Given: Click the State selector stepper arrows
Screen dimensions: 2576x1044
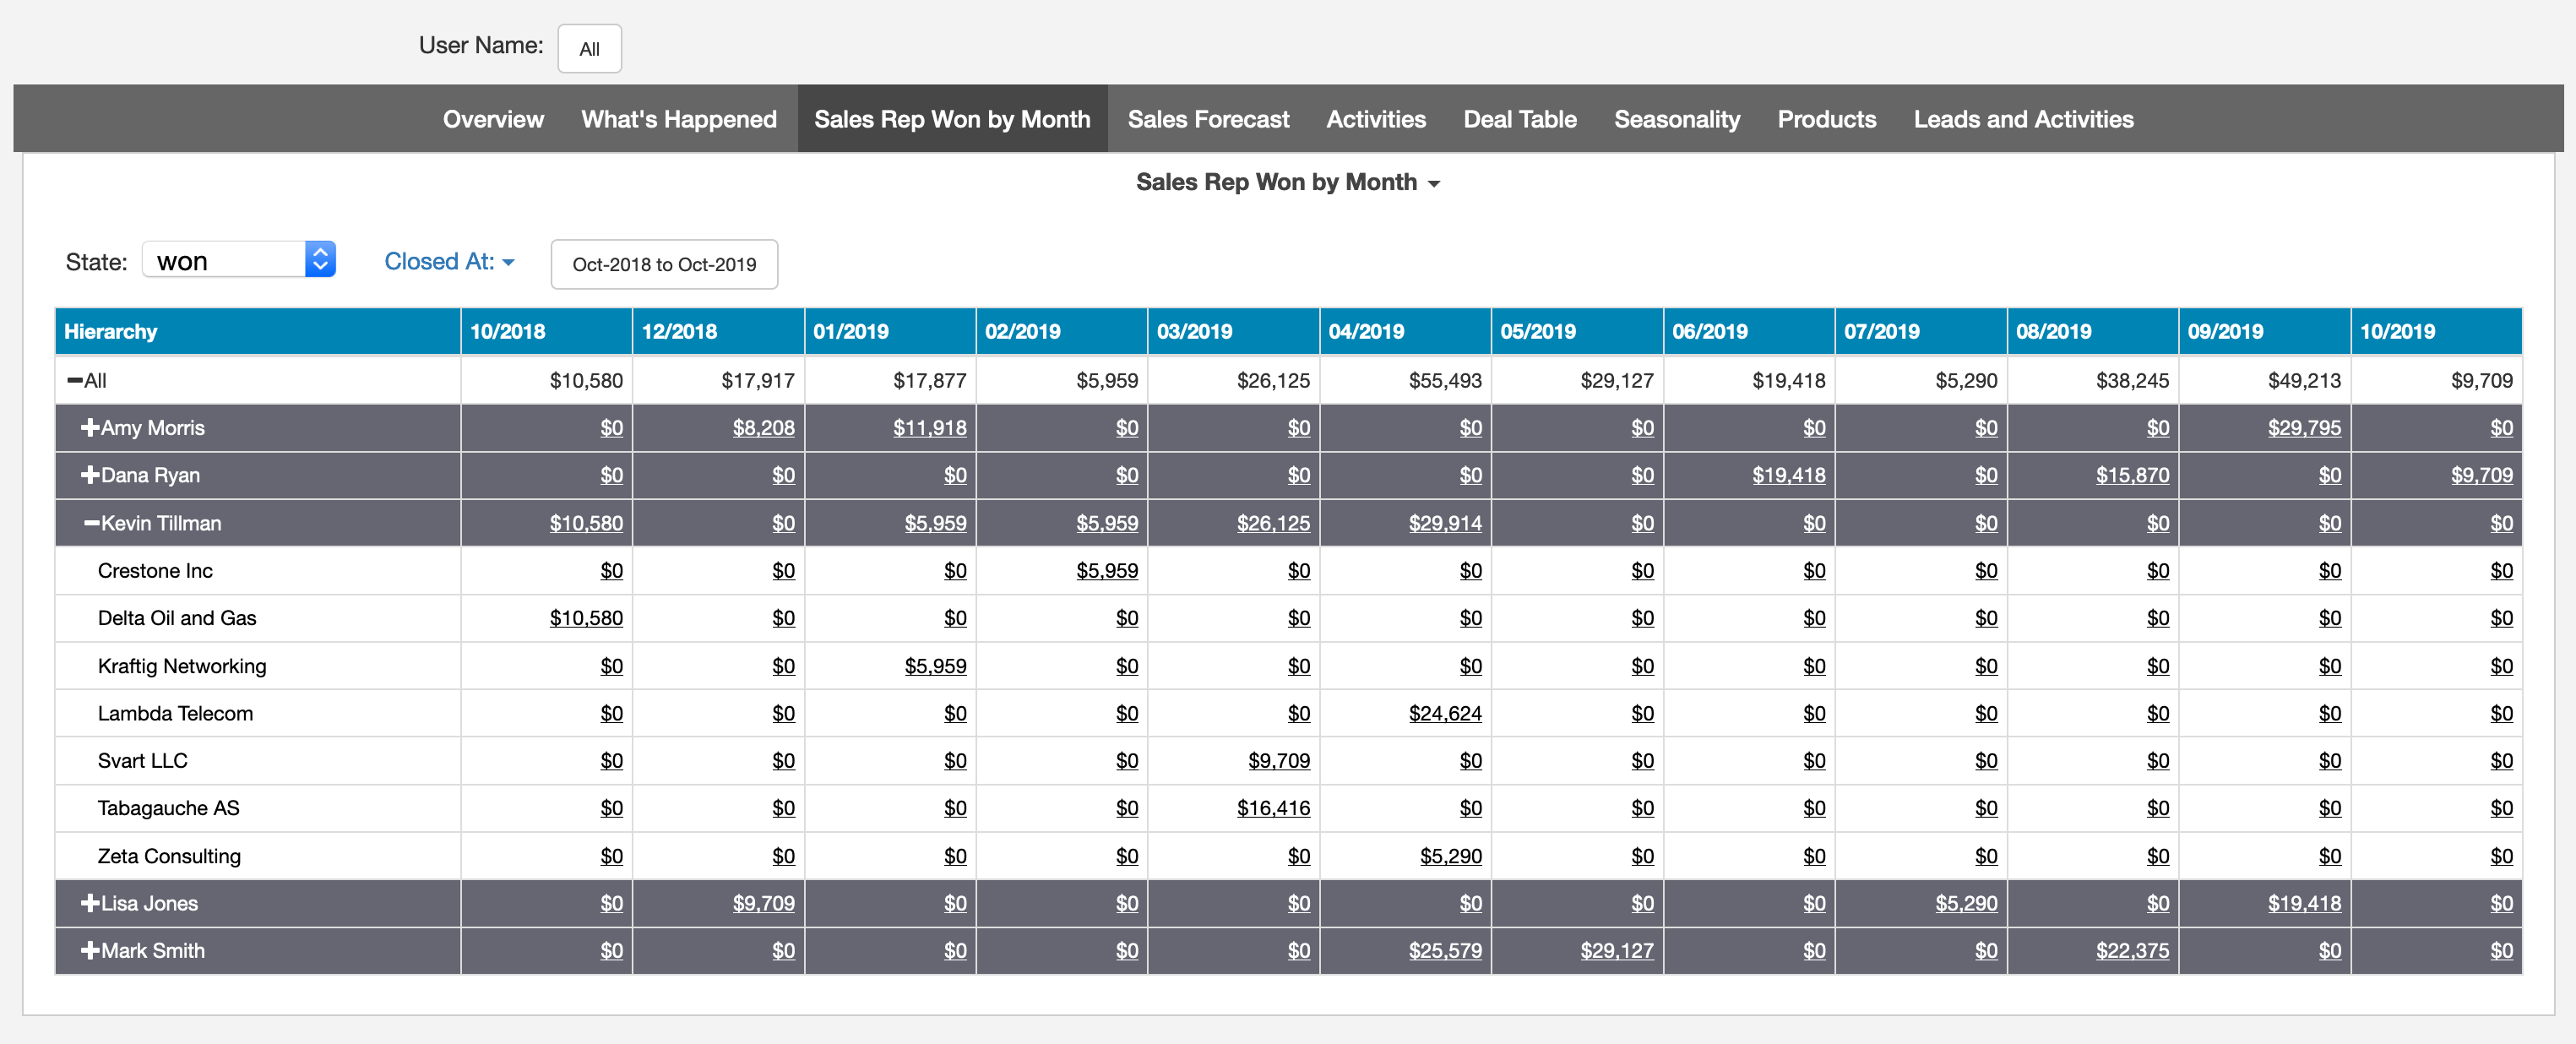Looking at the screenshot, I should (320, 259).
